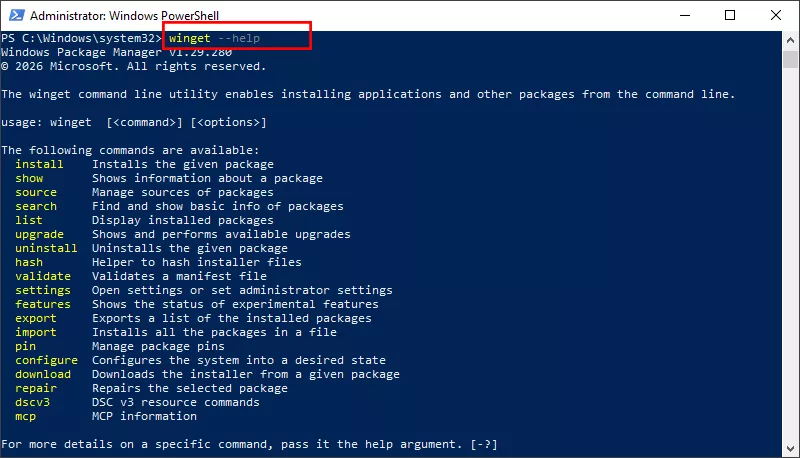This screenshot has width=800, height=458.
Task: Click 'Downloads the installer from given package'
Action: (246, 374)
